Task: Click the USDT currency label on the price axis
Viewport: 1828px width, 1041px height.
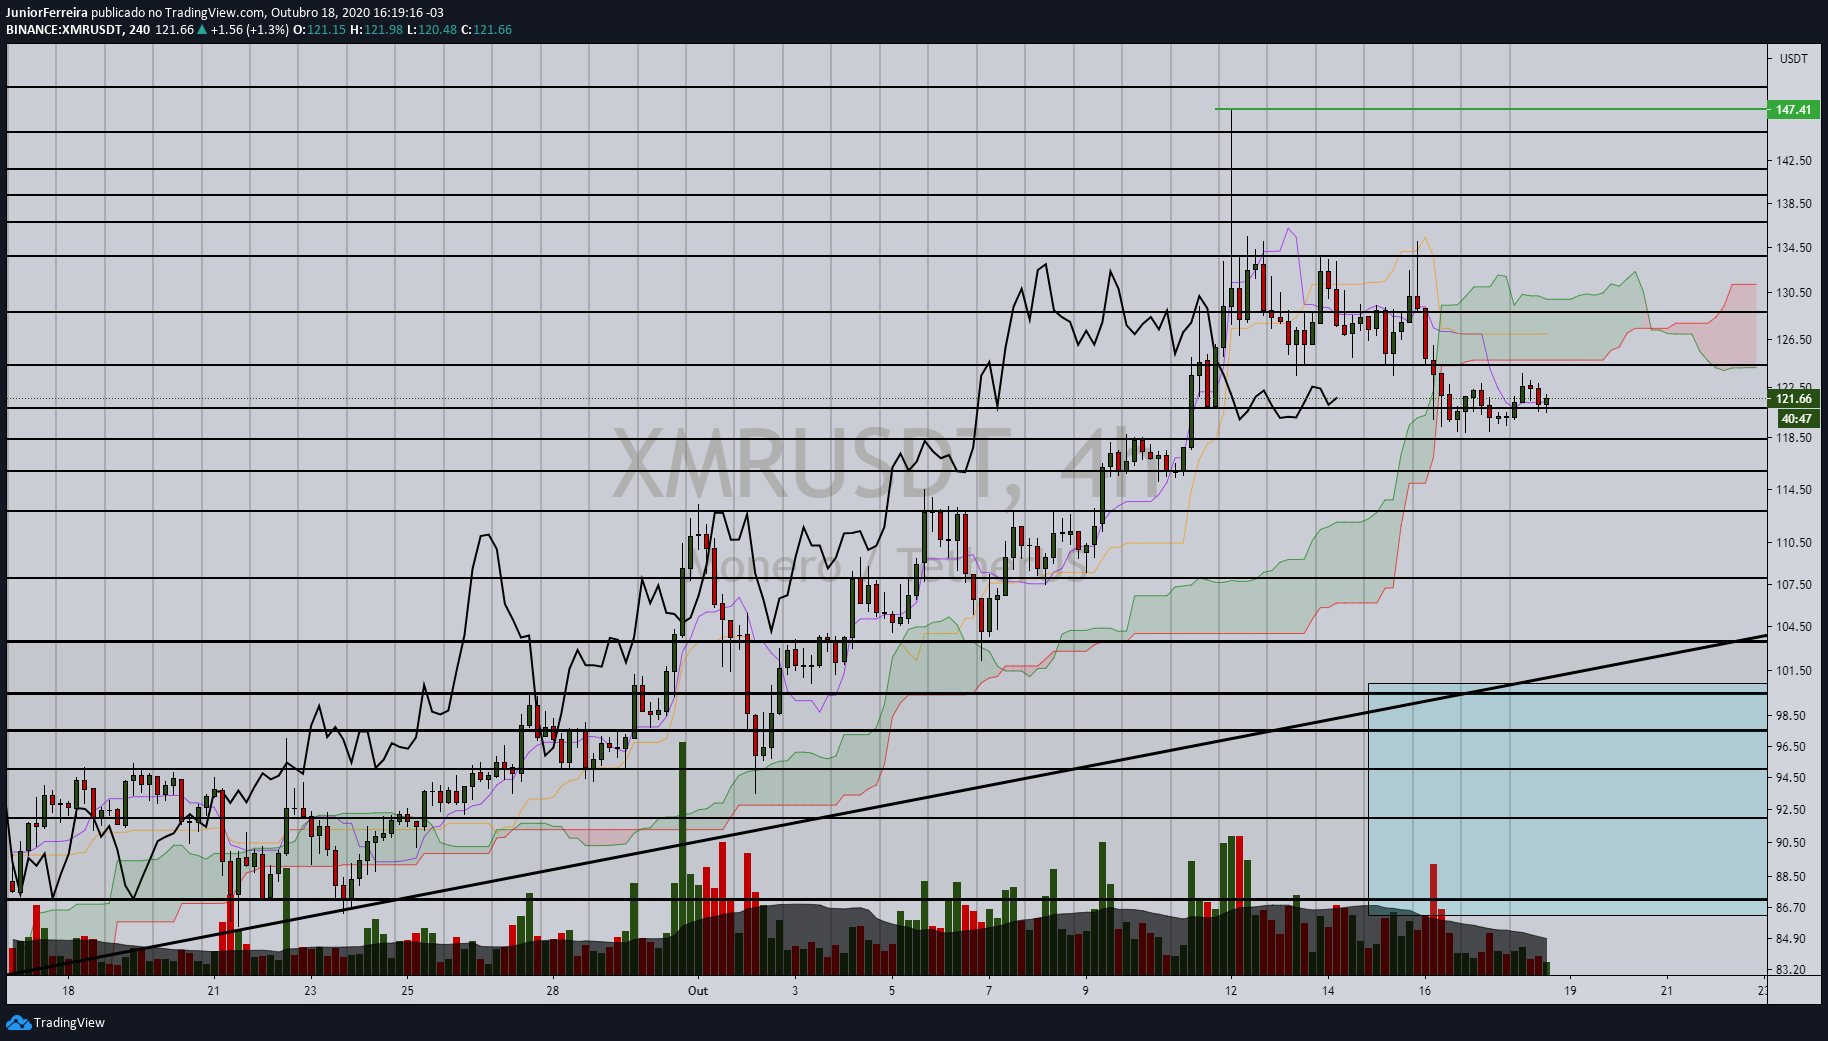Action: click(x=1793, y=59)
